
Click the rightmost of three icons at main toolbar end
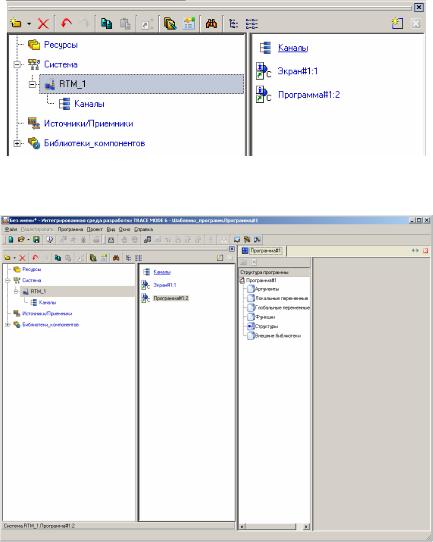pos(257,240)
